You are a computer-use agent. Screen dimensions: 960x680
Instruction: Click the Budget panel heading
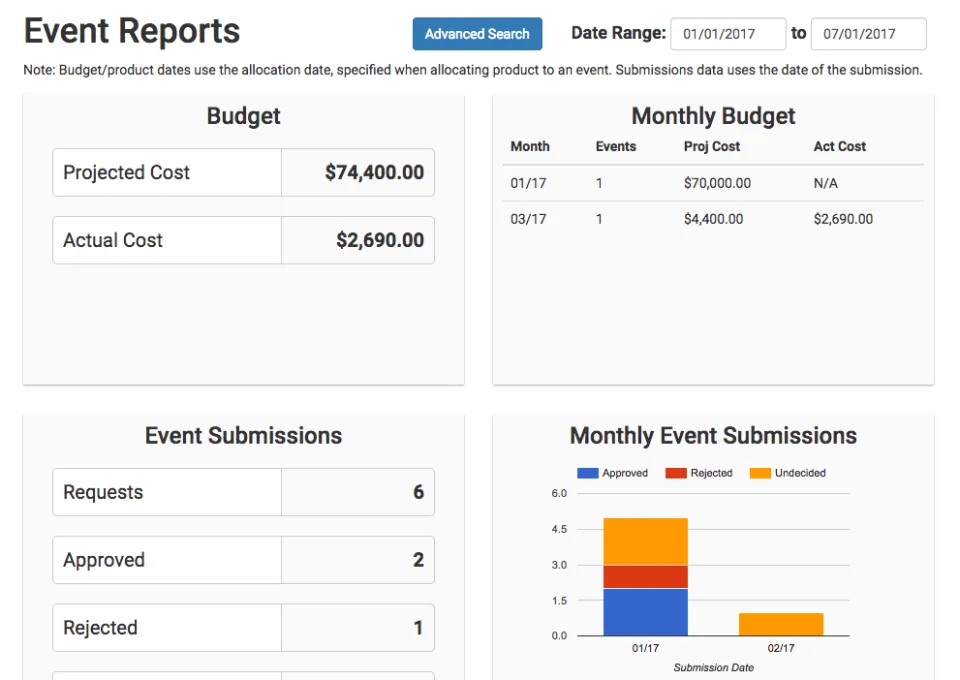click(243, 116)
